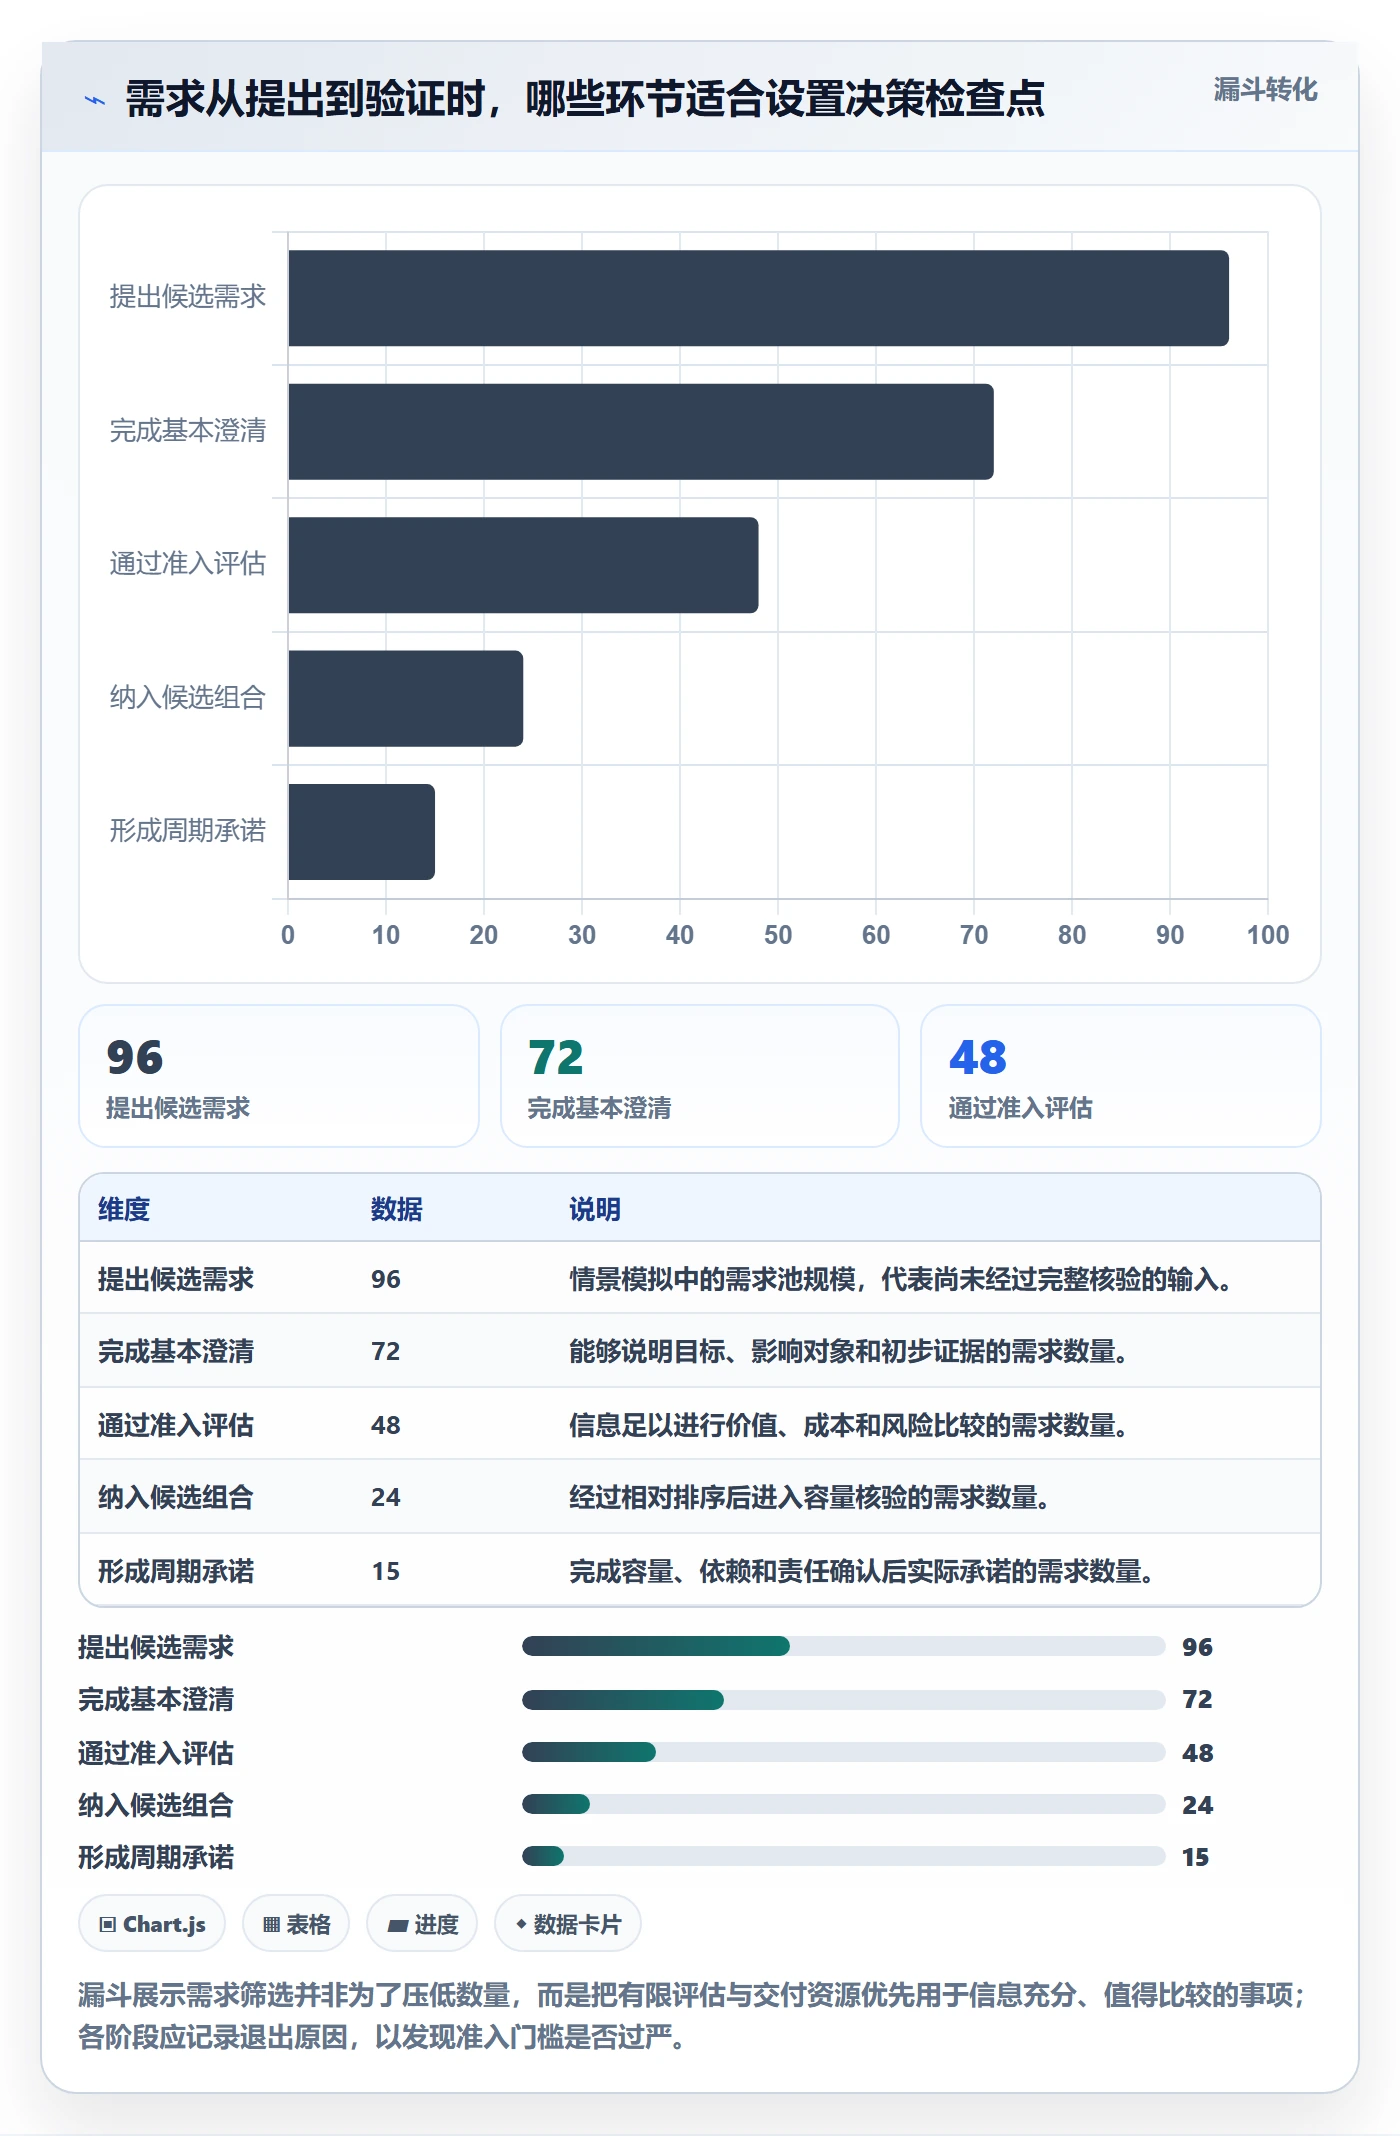Click the 纳入候选组合 bar in the chart

point(405,698)
